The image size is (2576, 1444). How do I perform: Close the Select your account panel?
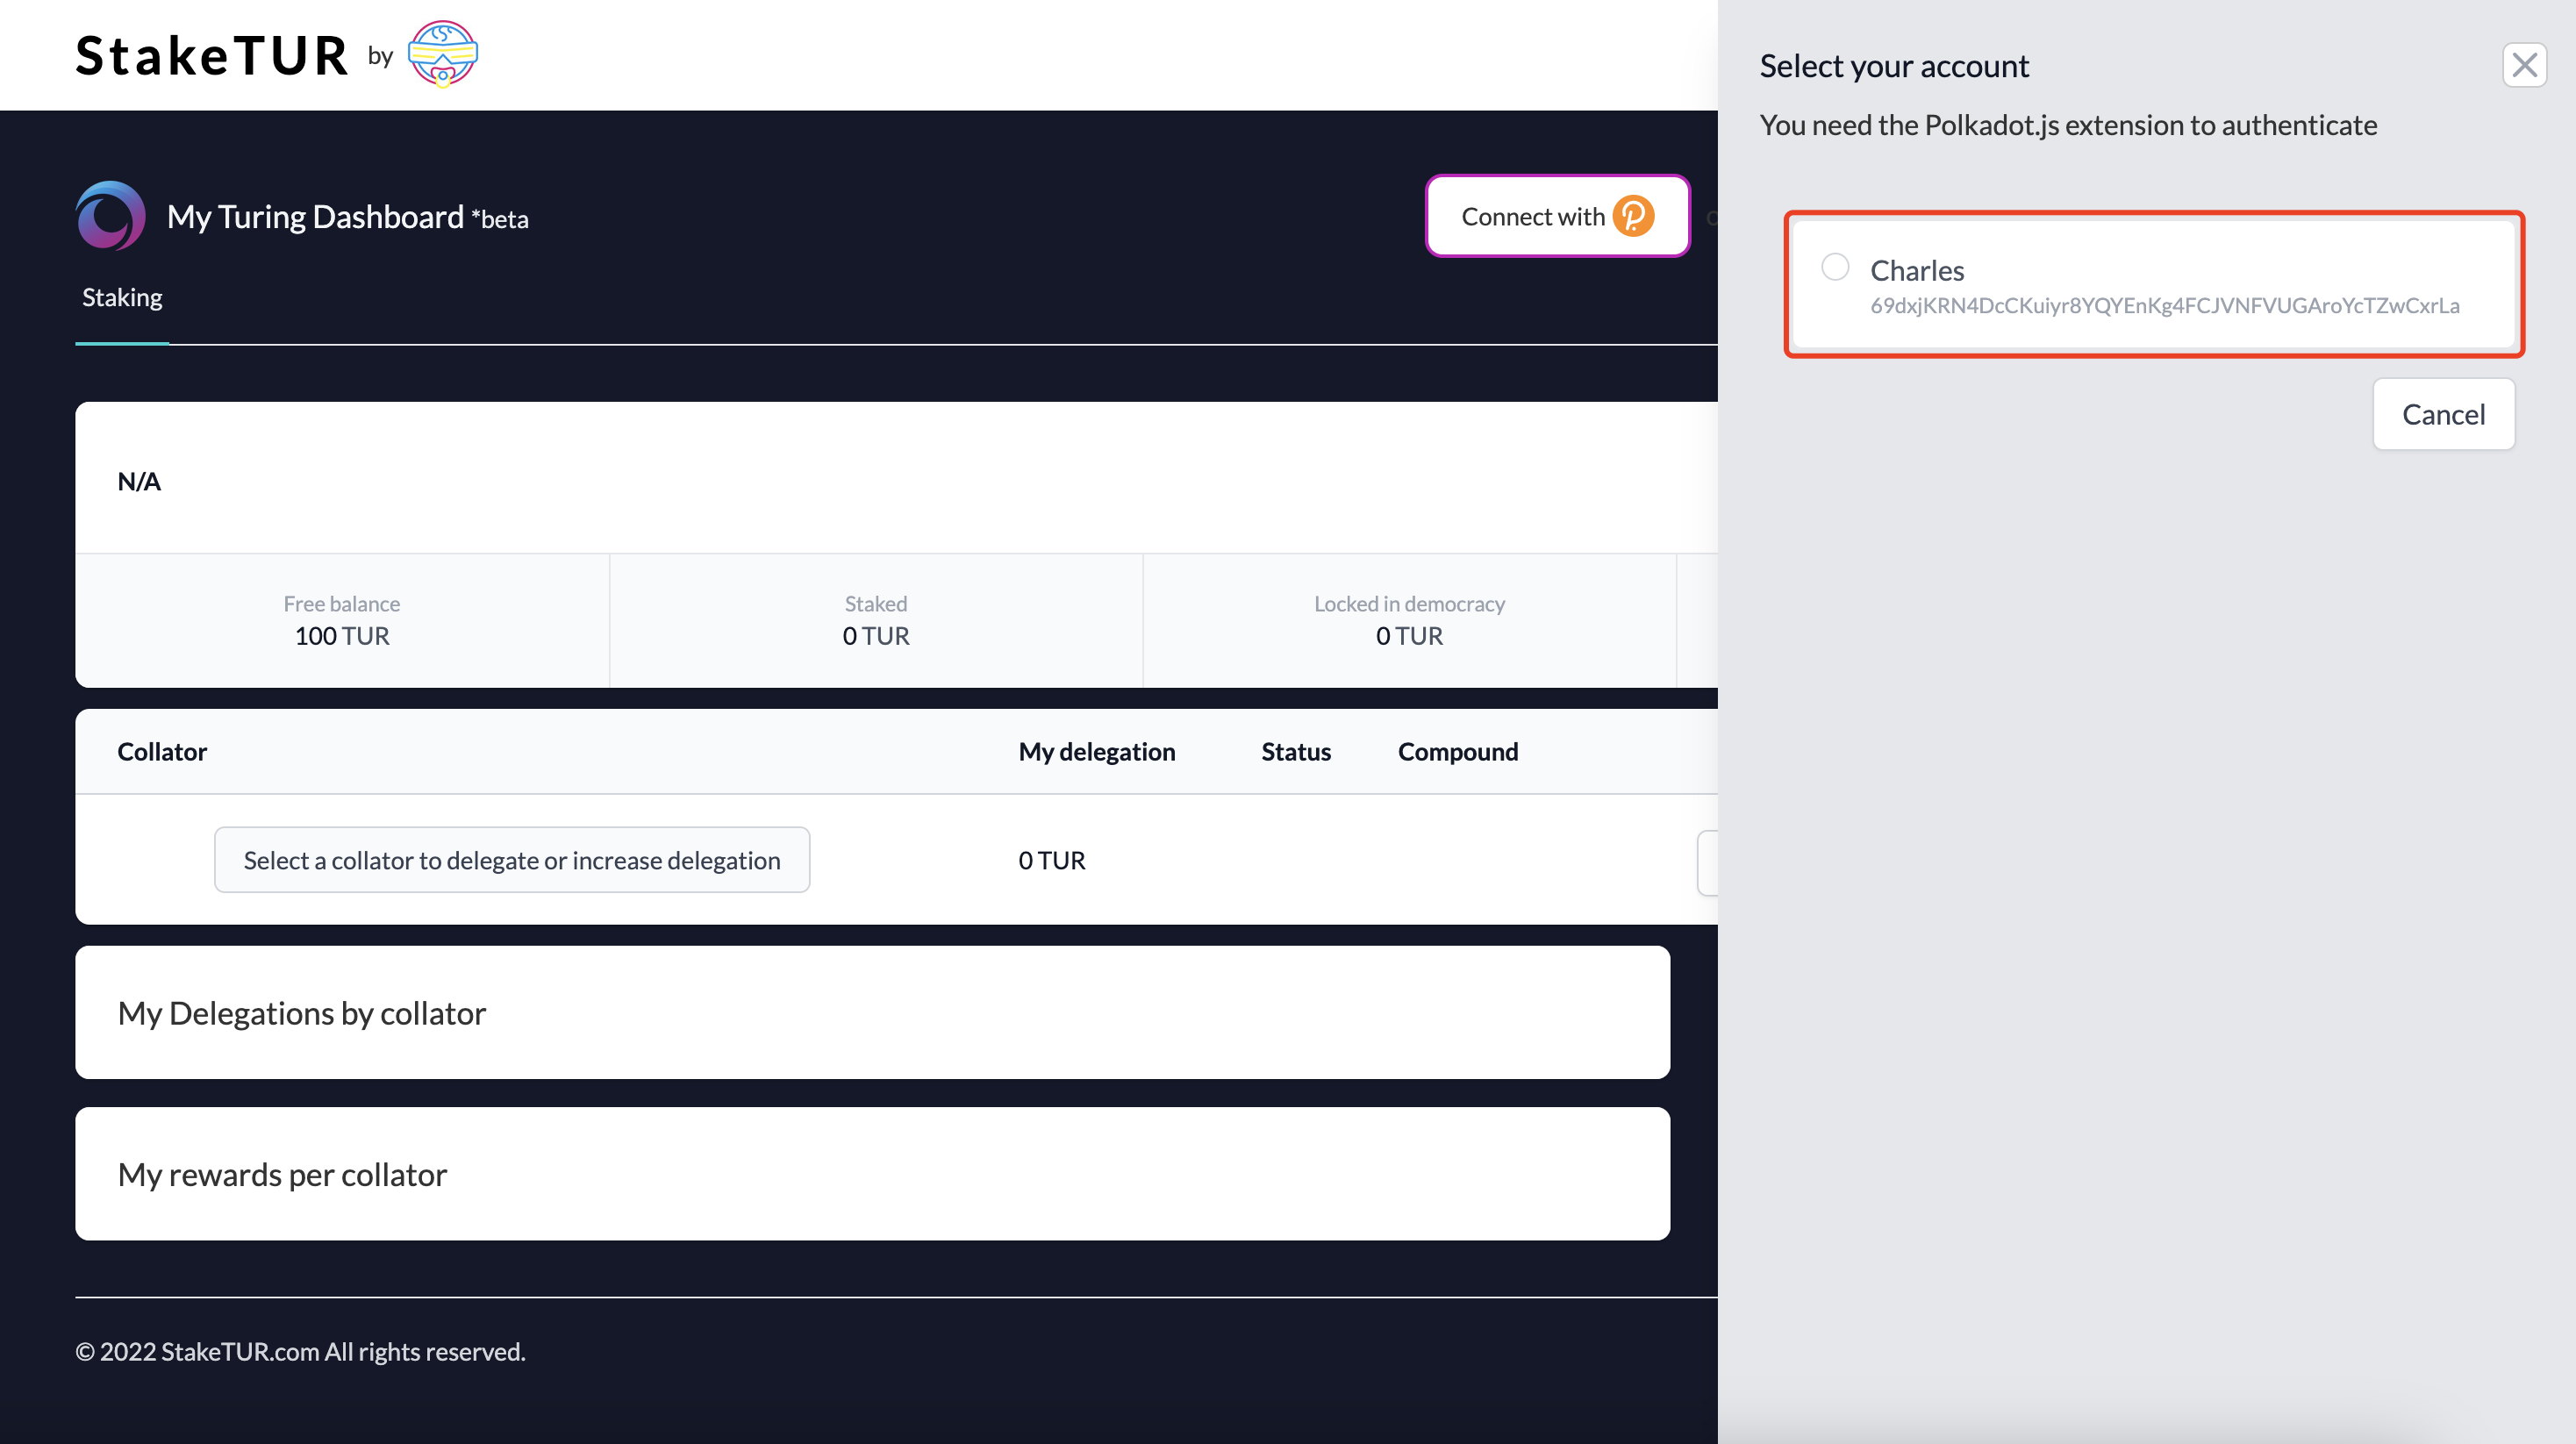pyautogui.click(x=2524, y=66)
